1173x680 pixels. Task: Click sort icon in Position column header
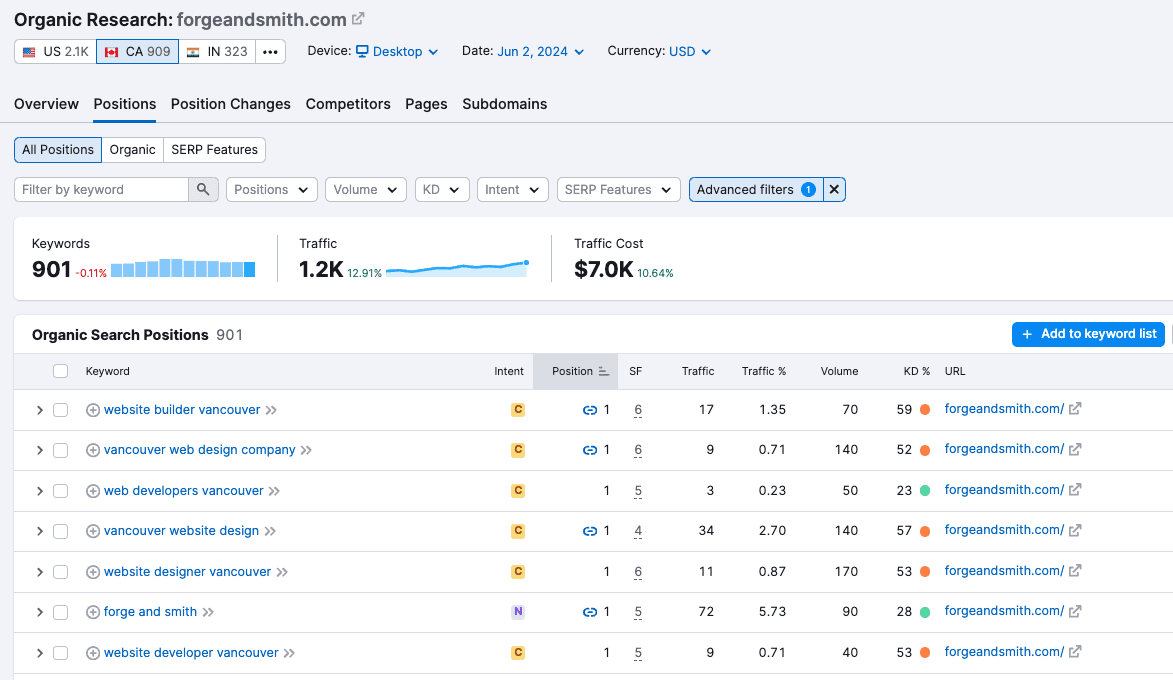coord(604,372)
